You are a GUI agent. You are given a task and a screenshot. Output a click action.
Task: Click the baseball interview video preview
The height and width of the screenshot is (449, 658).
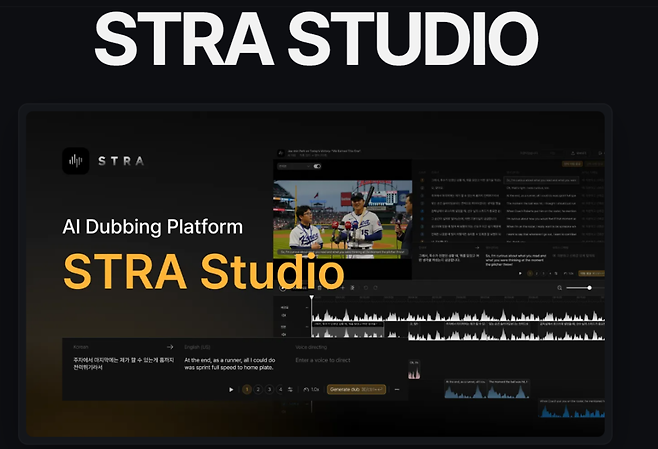(342, 219)
